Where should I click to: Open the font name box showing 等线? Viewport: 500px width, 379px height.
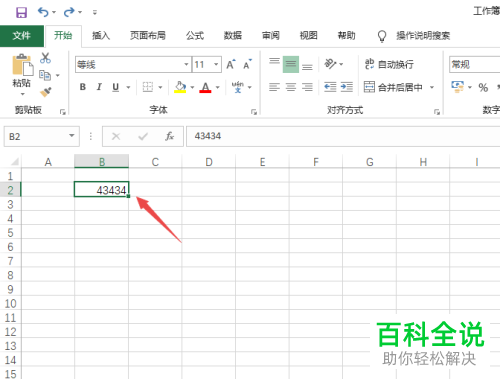point(133,64)
